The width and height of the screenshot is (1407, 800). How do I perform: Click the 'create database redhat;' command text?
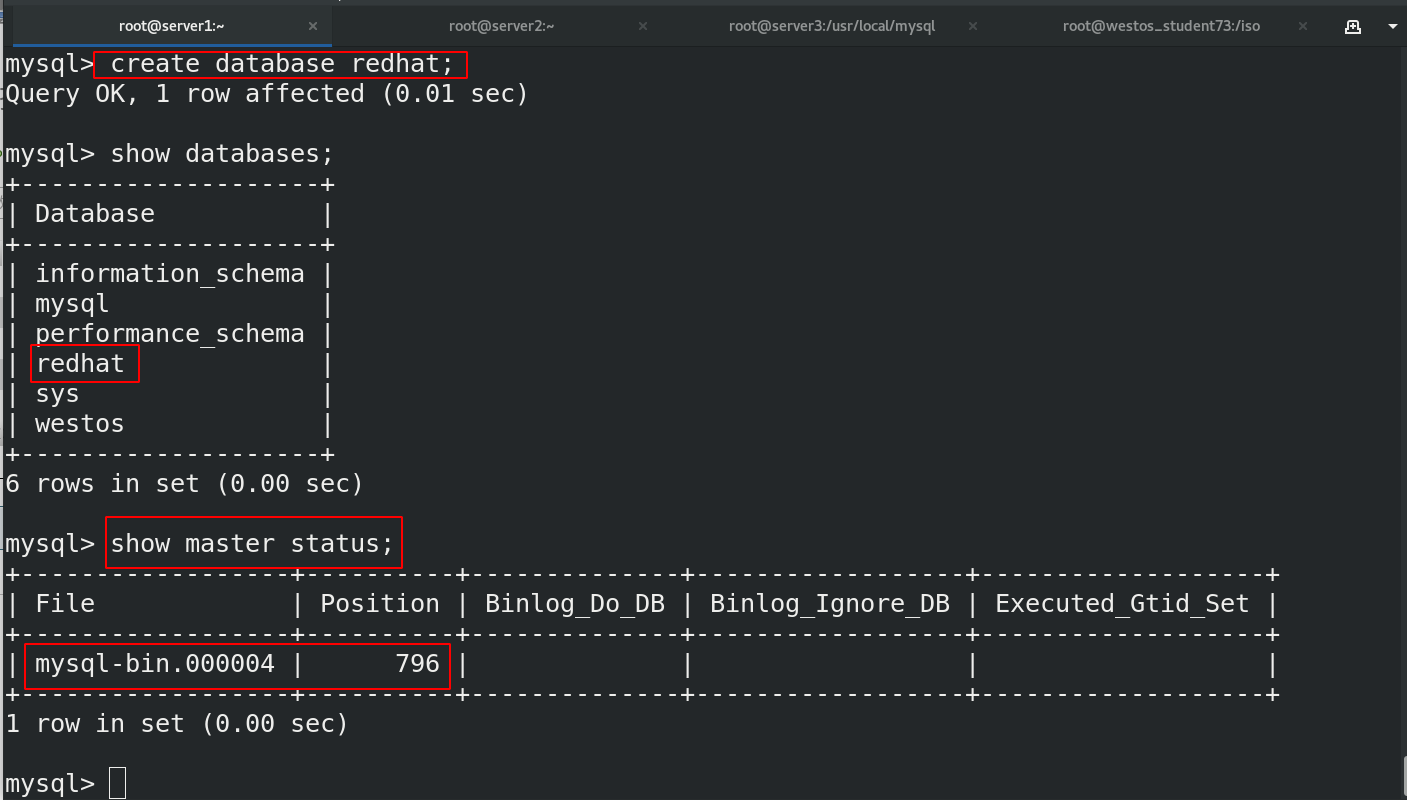pyautogui.click(x=281, y=64)
